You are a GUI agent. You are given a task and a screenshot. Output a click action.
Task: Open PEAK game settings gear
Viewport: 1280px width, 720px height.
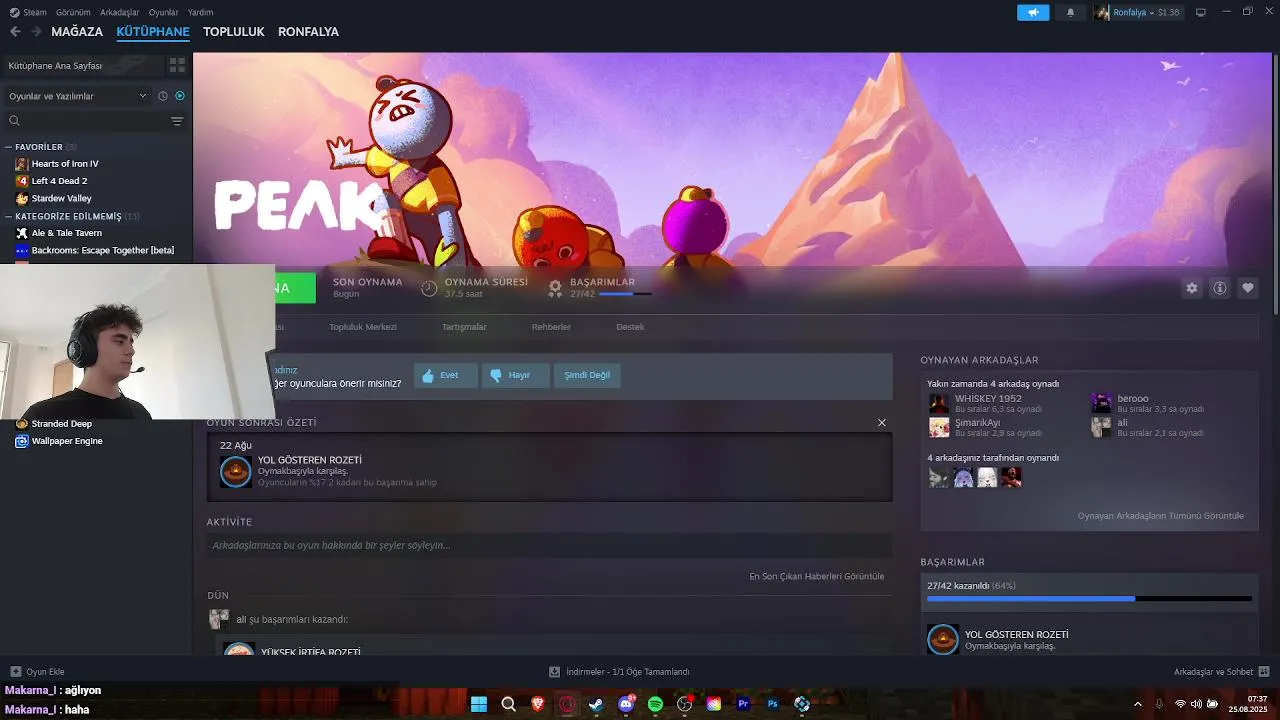click(x=1192, y=288)
